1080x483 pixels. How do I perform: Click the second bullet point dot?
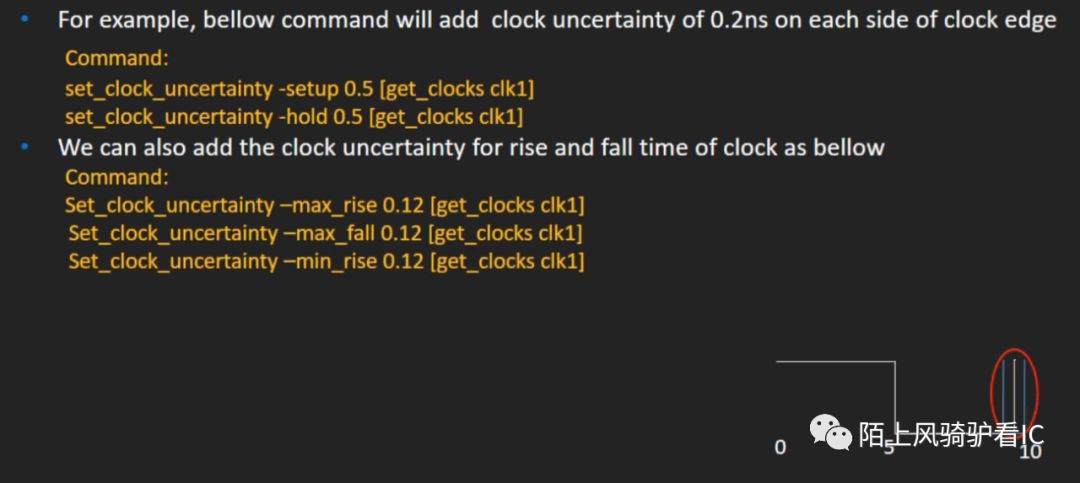[24, 148]
